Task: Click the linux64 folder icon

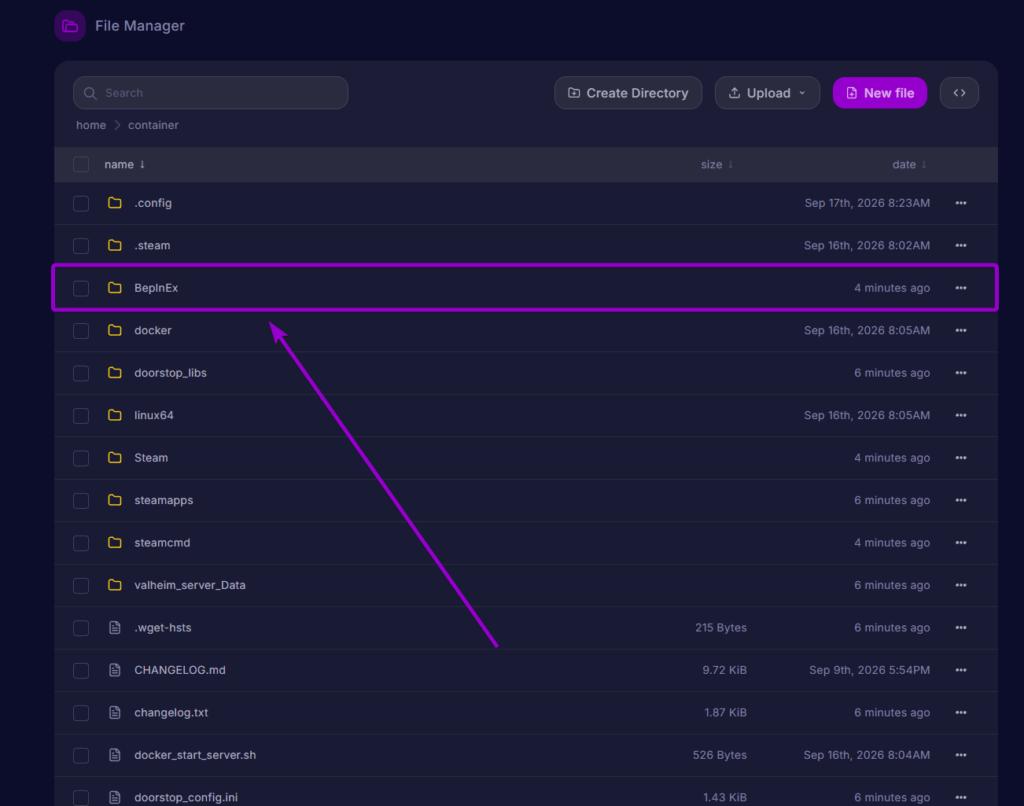Action: [x=115, y=415]
